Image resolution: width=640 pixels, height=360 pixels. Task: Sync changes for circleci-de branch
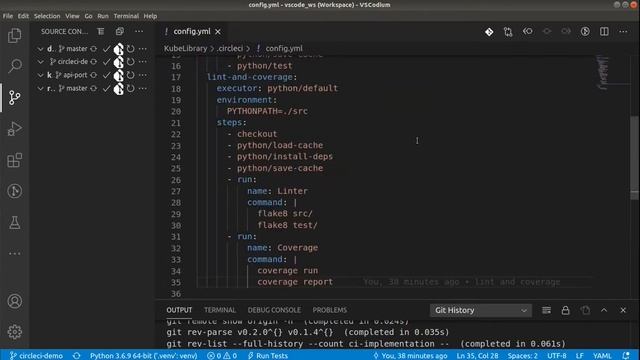93,62
